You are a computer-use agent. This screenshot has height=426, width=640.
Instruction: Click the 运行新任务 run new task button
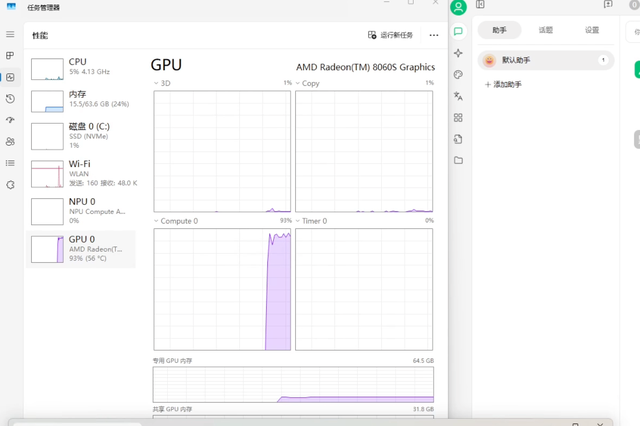[x=390, y=35]
